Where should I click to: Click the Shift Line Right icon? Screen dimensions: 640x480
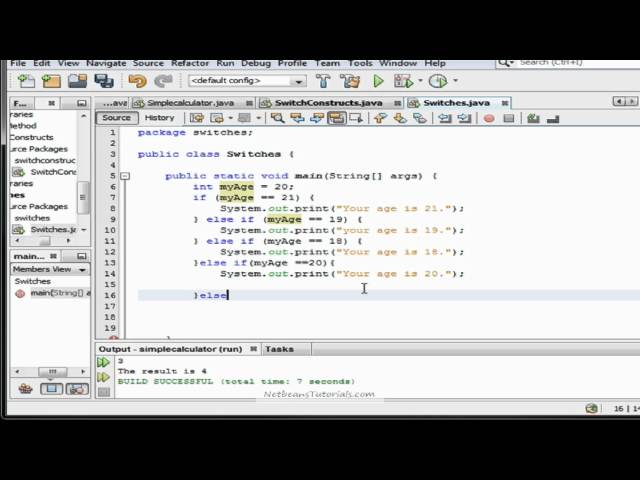(x=464, y=118)
